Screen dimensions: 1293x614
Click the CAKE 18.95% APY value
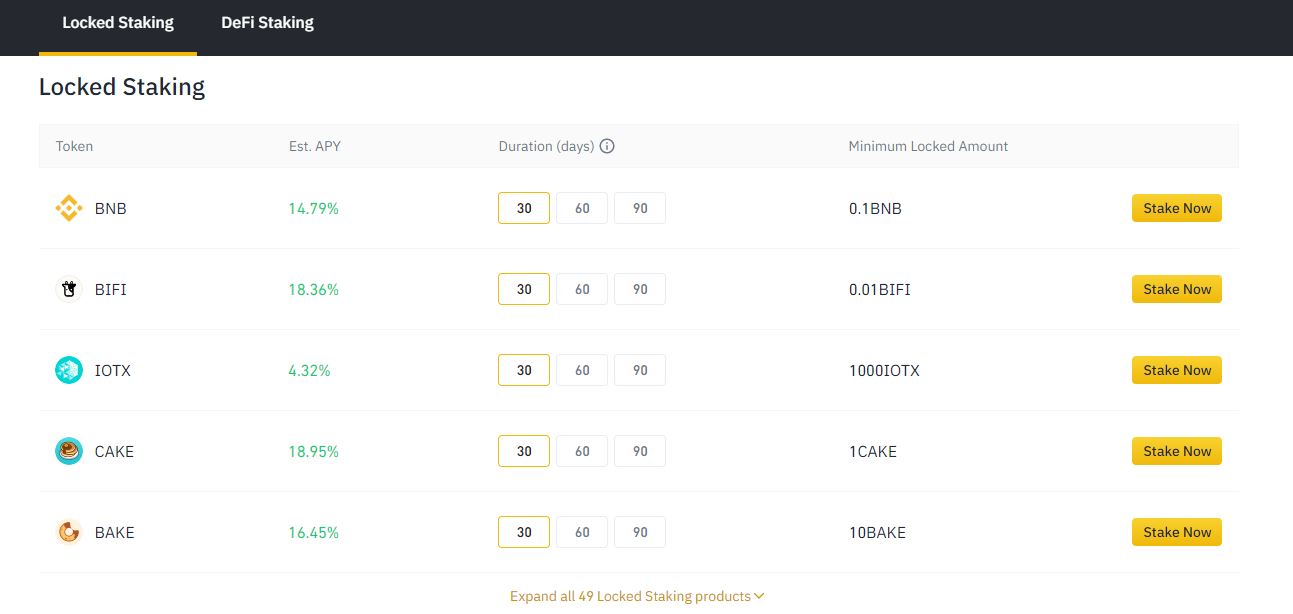click(313, 452)
